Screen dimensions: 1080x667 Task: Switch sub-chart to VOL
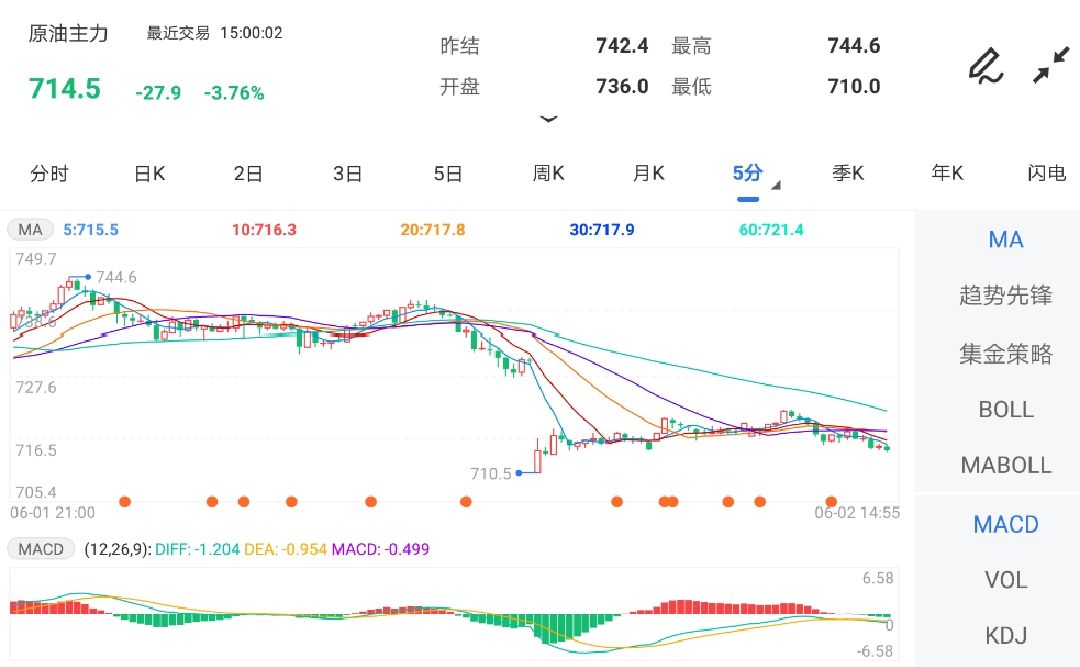tap(1005, 580)
